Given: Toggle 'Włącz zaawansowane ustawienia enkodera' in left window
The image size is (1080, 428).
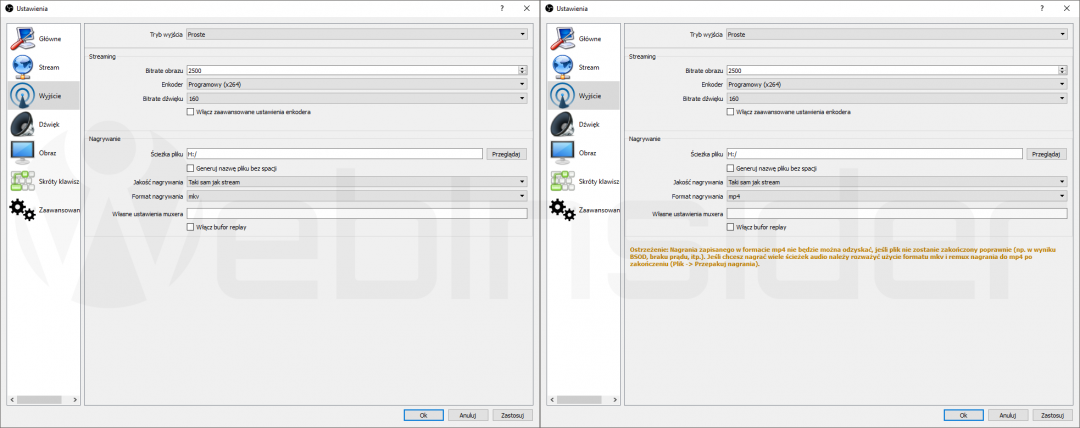Looking at the screenshot, I should [x=191, y=112].
